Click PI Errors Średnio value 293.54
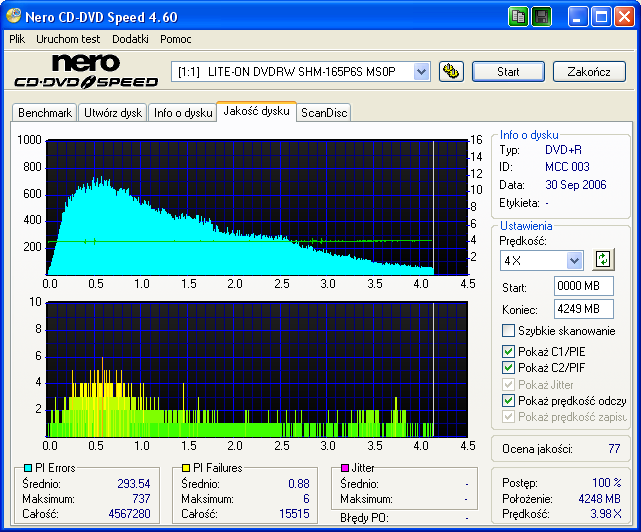The height and width of the screenshot is (532, 641). [134, 483]
